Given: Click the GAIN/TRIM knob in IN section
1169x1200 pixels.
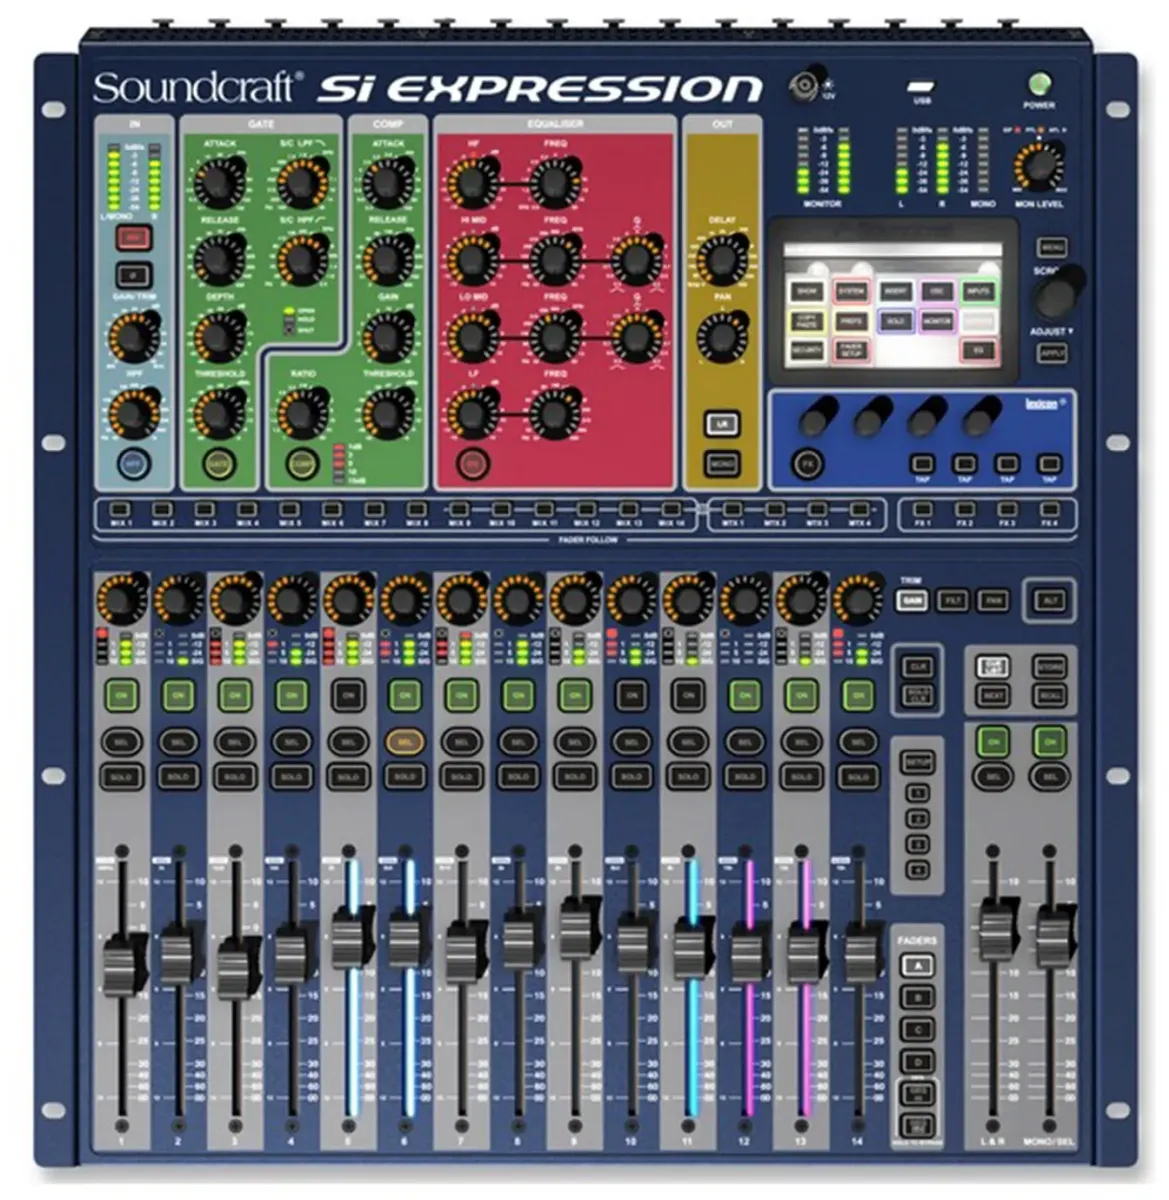Looking at the screenshot, I should tap(132, 337).
